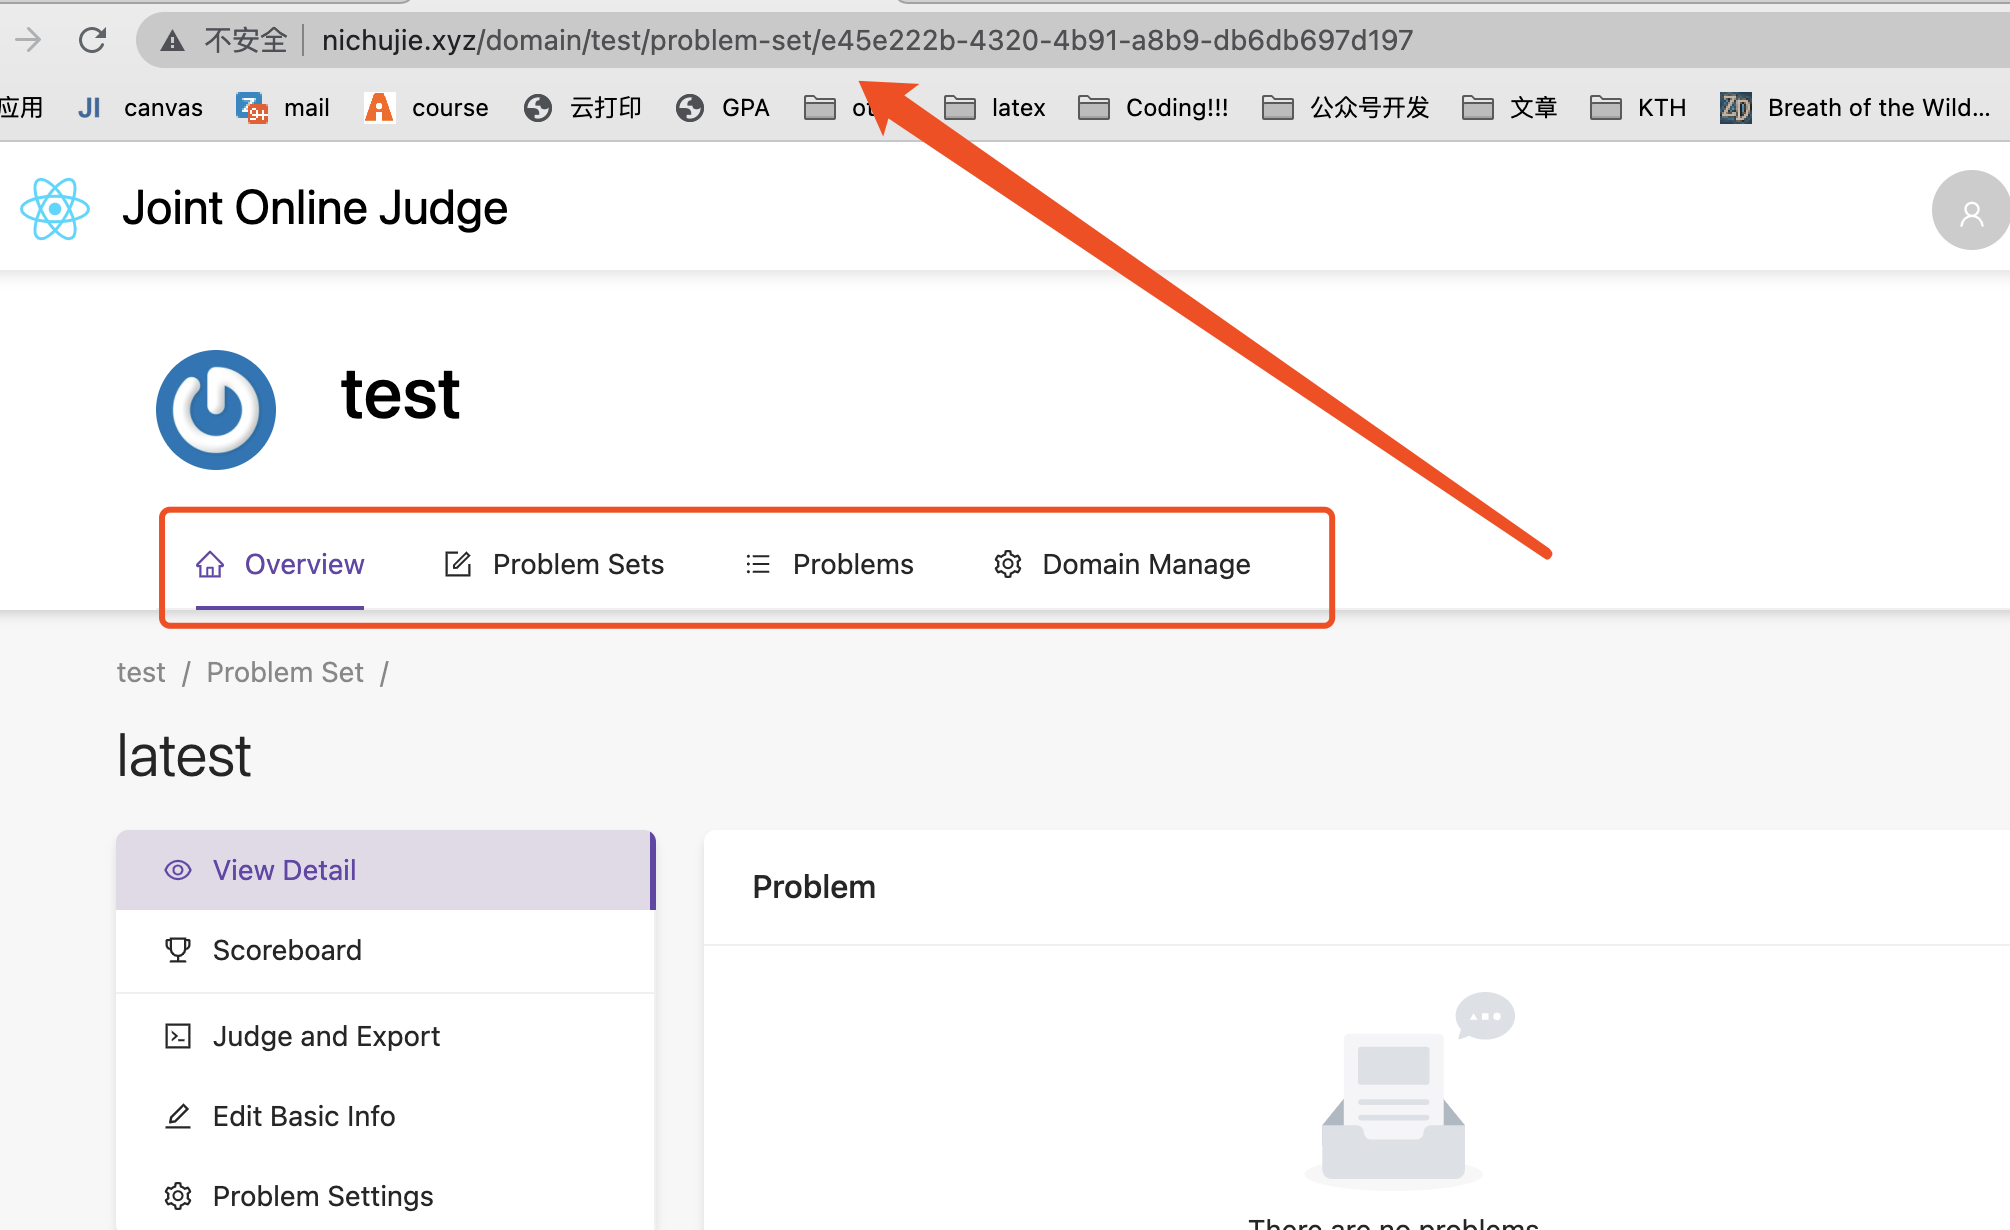Click the Problem Settings gear icon
This screenshot has width=2010, height=1230.
coord(177,1195)
